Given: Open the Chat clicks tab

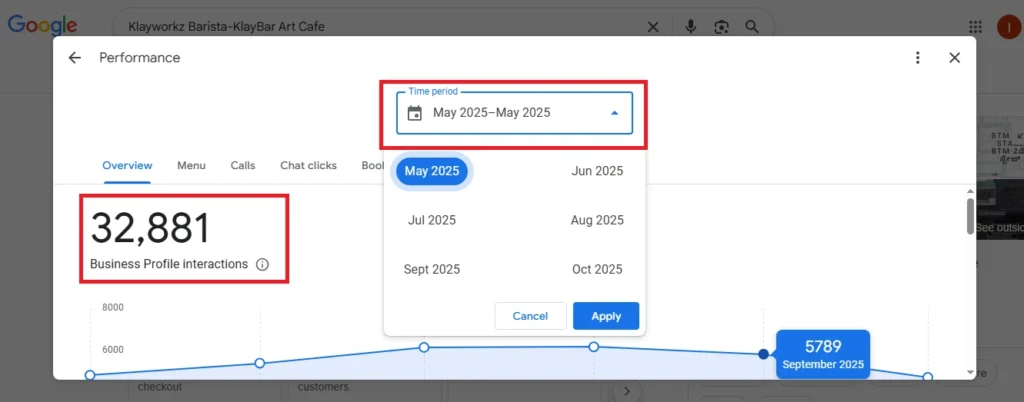Looking at the screenshot, I should click(x=308, y=165).
